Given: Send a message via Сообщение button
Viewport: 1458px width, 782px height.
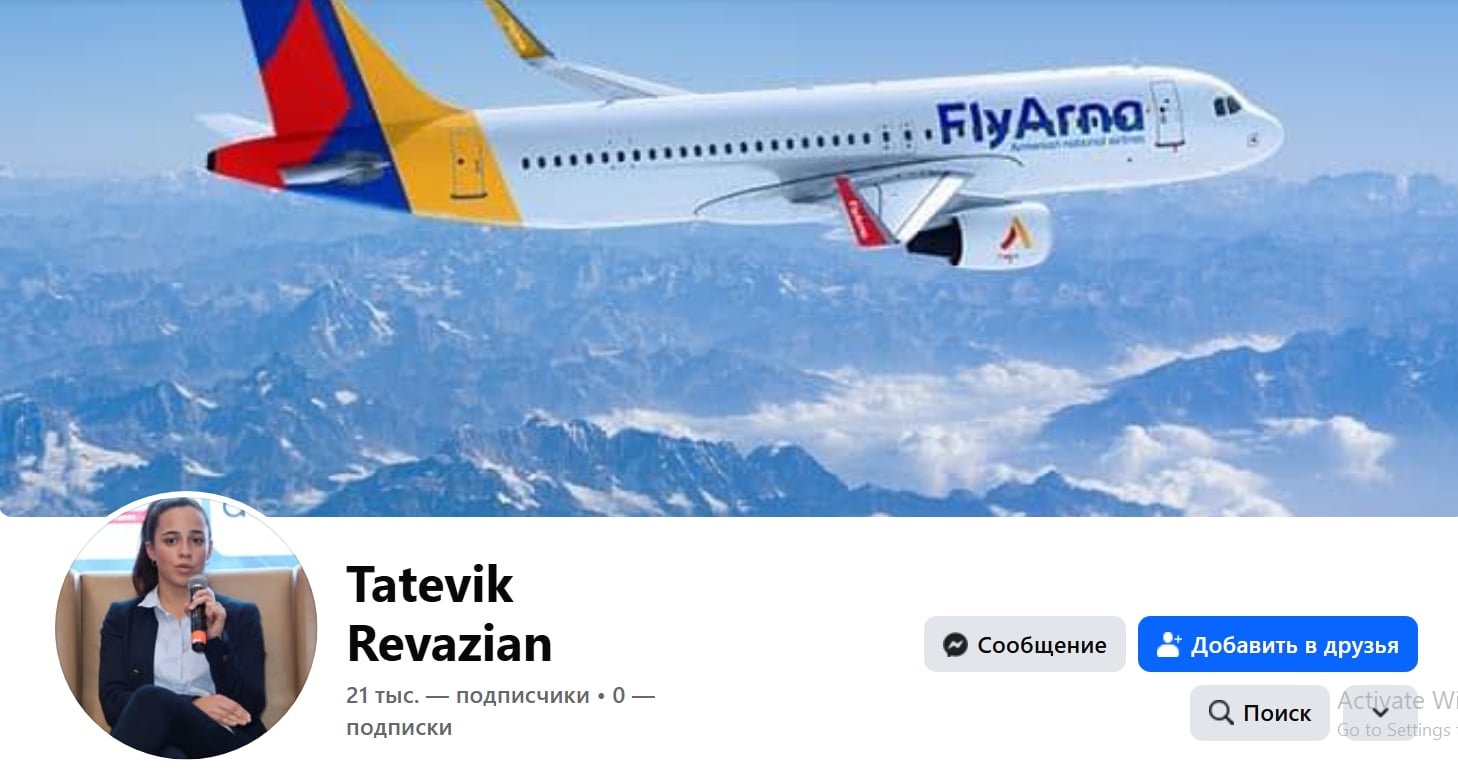Looking at the screenshot, I should point(1025,644).
